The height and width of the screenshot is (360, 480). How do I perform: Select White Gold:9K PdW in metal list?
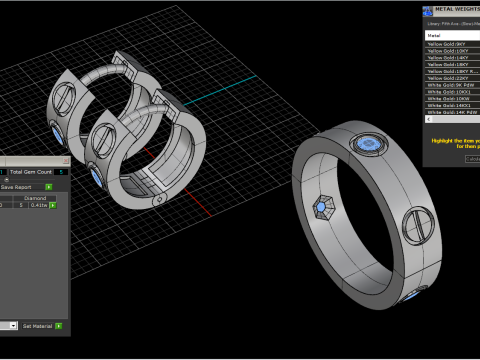pyautogui.click(x=452, y=85)
